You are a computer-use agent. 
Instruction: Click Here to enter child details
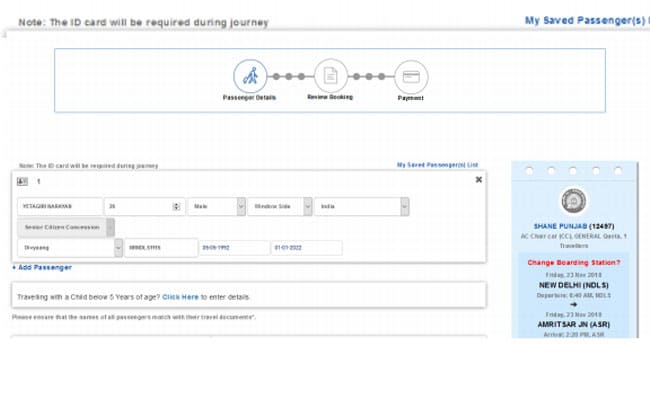(181, 297)
